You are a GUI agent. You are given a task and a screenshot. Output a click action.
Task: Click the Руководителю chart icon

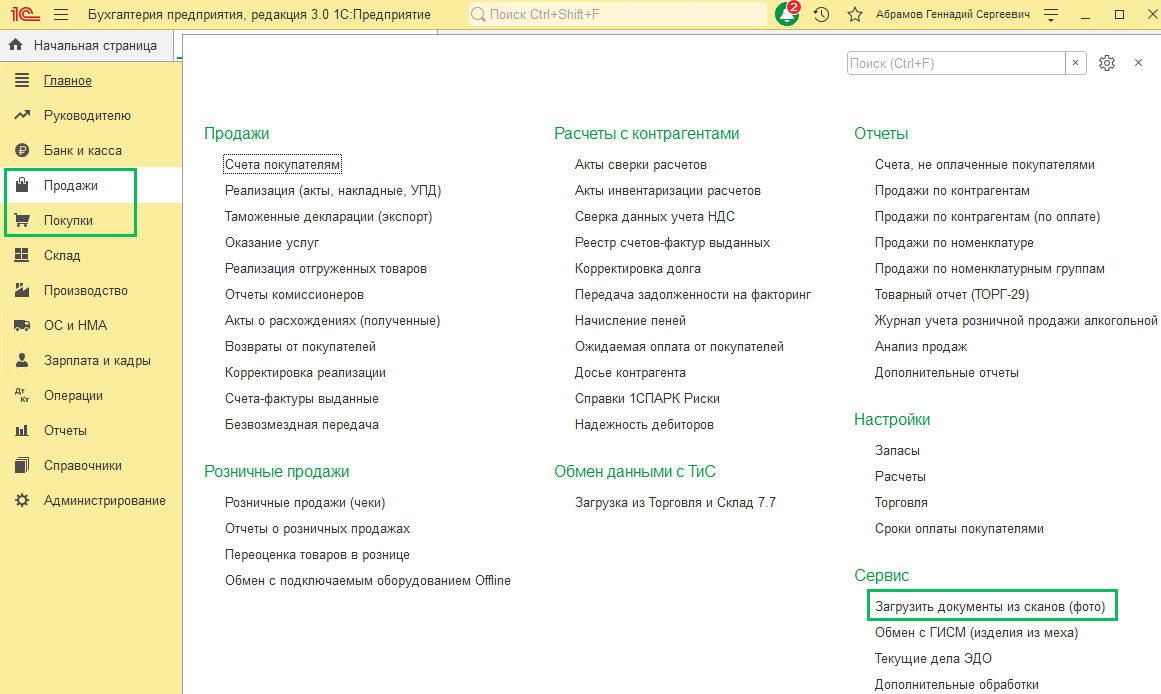coord(22,115)
